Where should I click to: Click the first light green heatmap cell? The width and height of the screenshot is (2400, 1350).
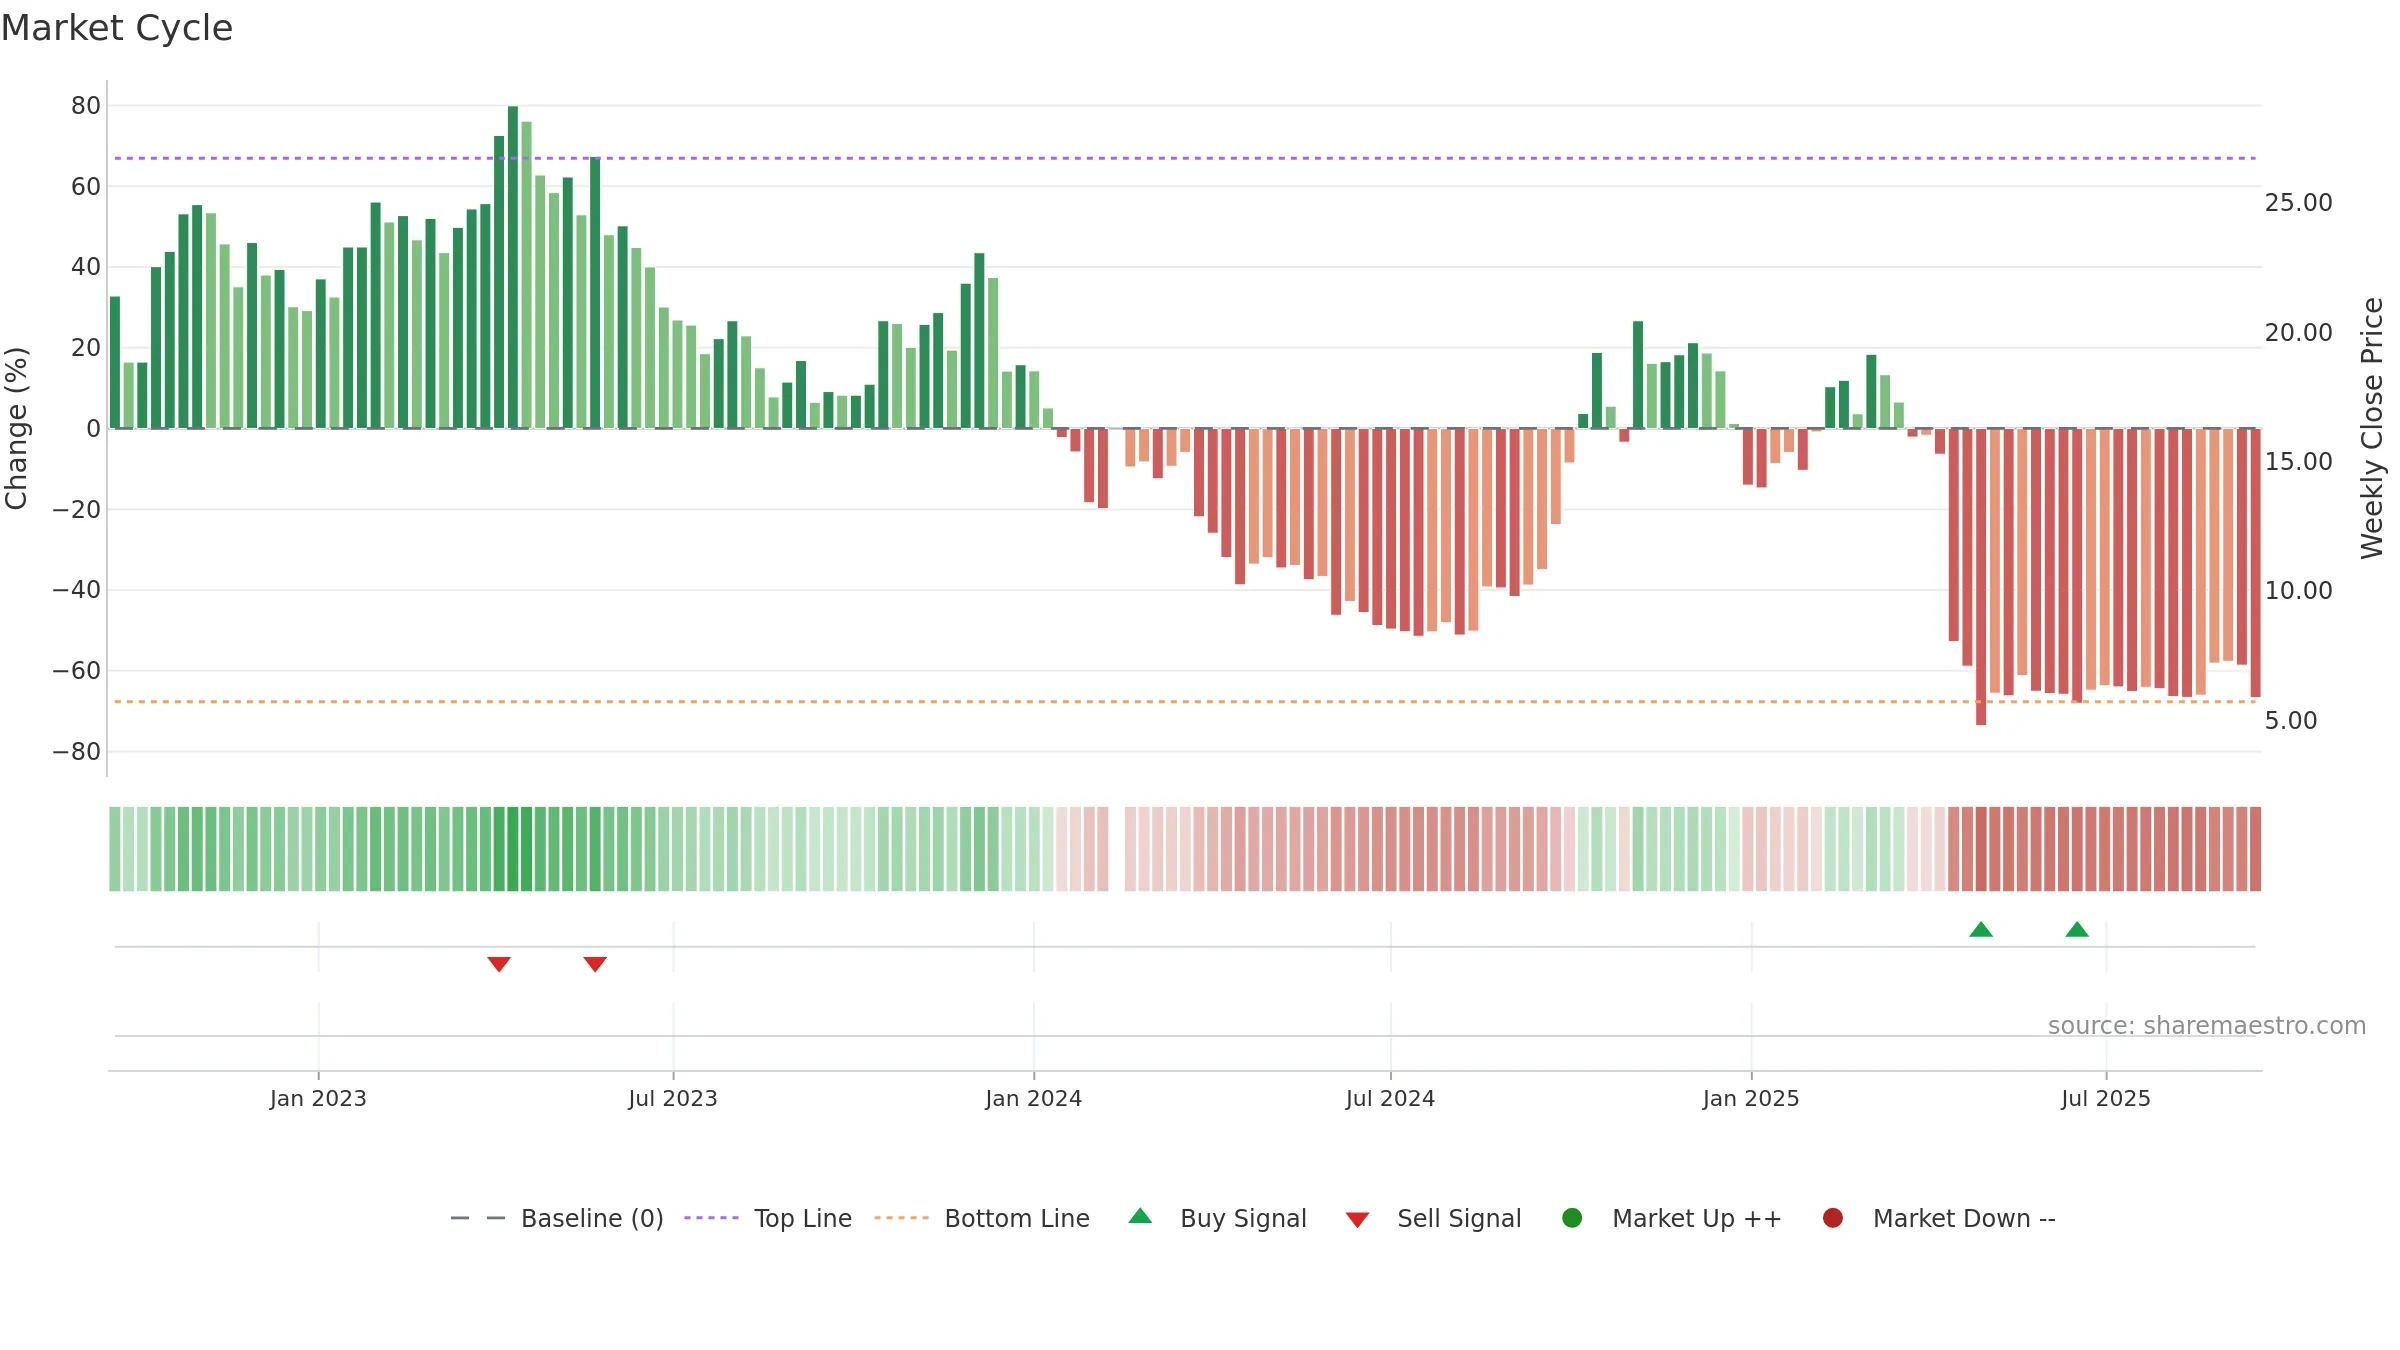[x=115, y=849]
